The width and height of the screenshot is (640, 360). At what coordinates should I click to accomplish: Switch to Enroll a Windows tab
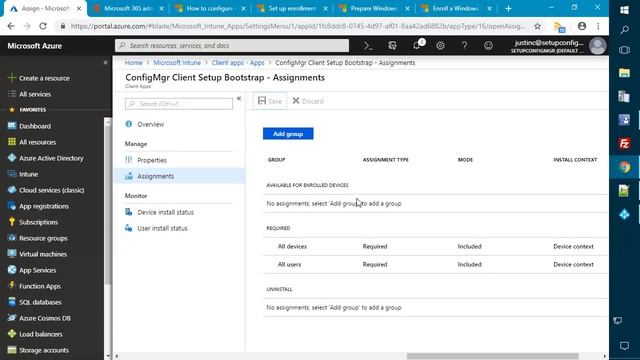point(456,8)
